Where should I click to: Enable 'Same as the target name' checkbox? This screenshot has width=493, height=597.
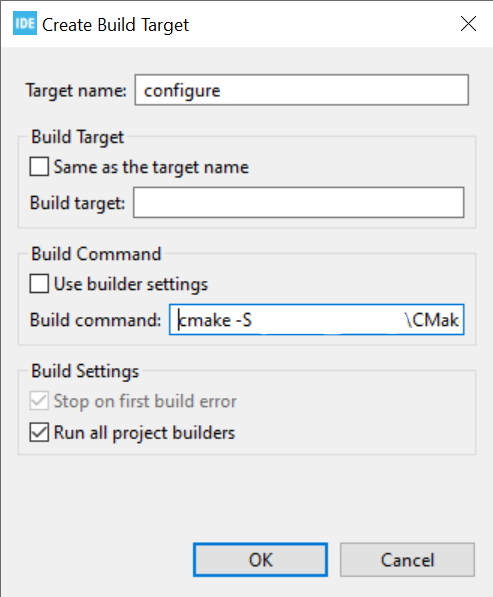(x=39, y=167)
